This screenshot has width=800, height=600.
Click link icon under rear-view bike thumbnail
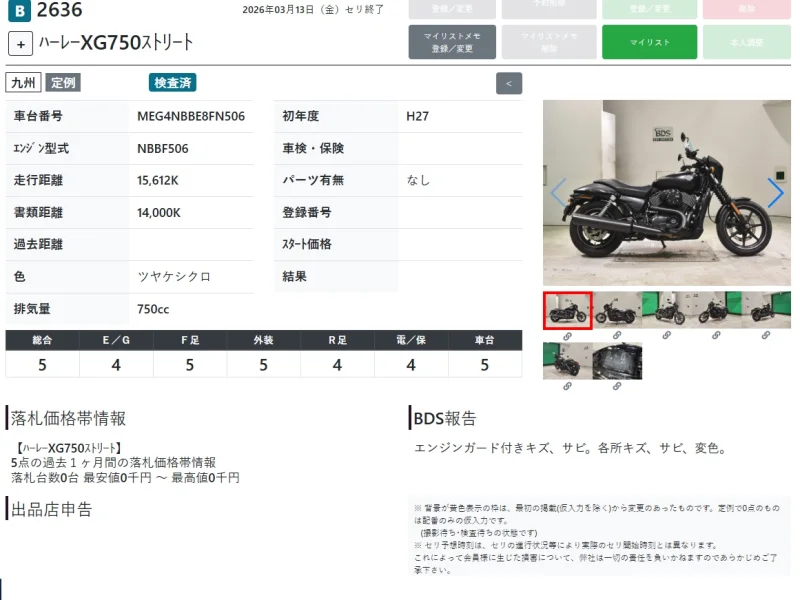point(567,386)
